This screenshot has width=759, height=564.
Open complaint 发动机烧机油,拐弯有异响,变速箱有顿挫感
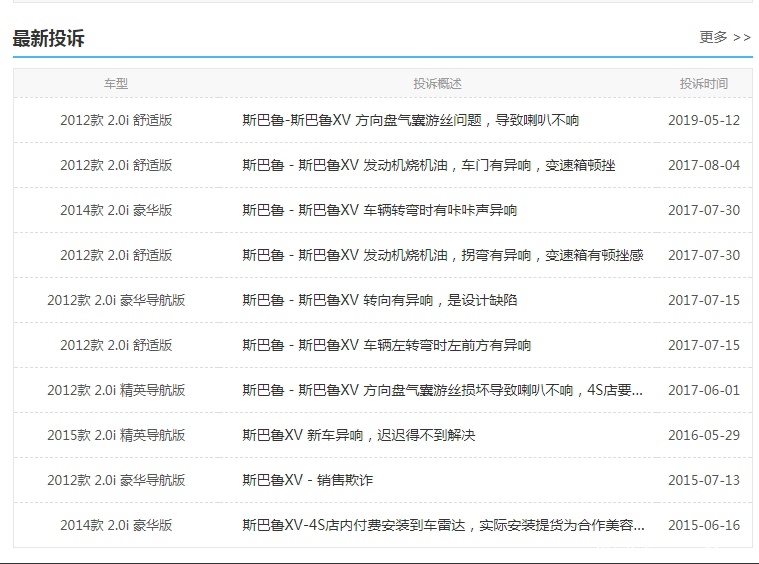pyautogui.click(x=443, y=255)
